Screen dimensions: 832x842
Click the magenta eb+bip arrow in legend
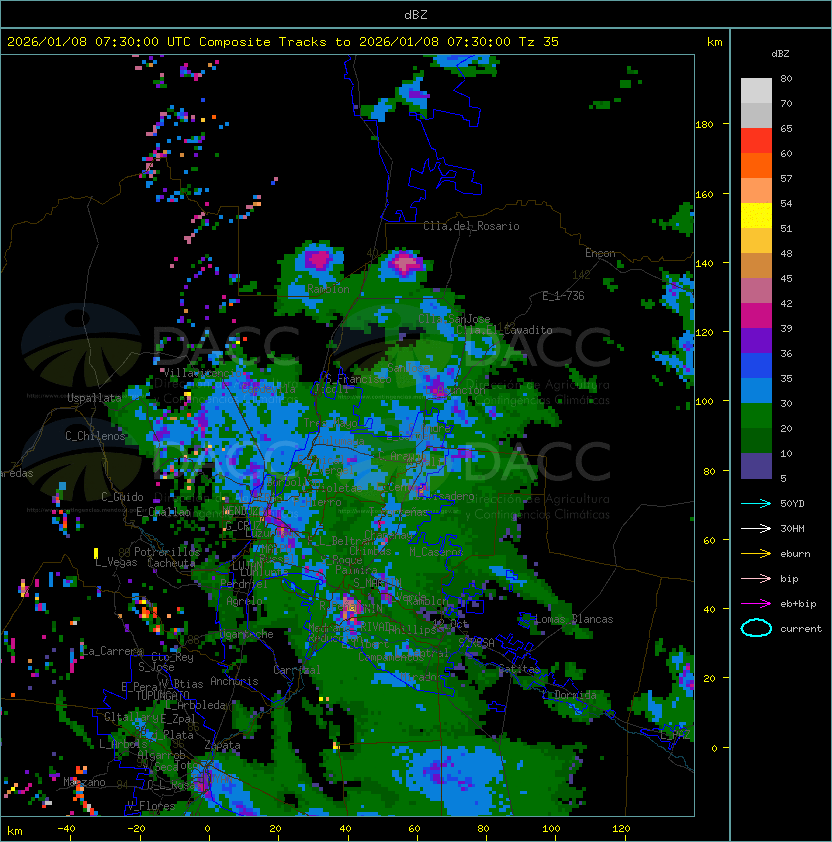[x=756, y=604]
